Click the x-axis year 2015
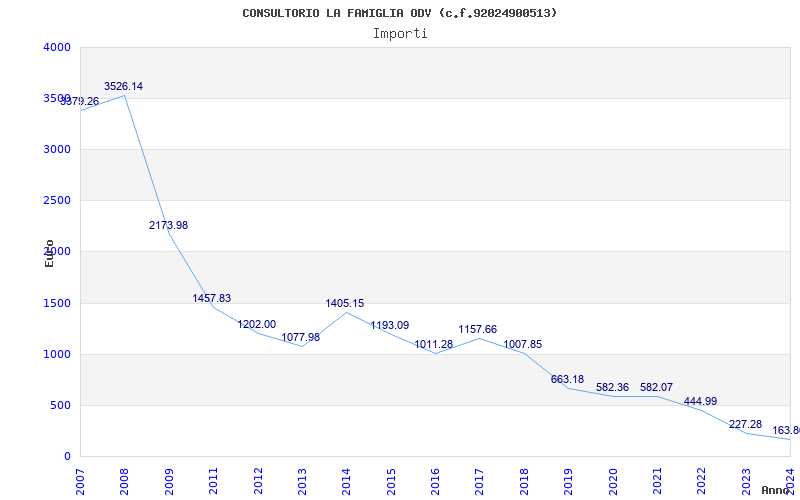Viewport: 800px width, 500px height. coord(391,482)
